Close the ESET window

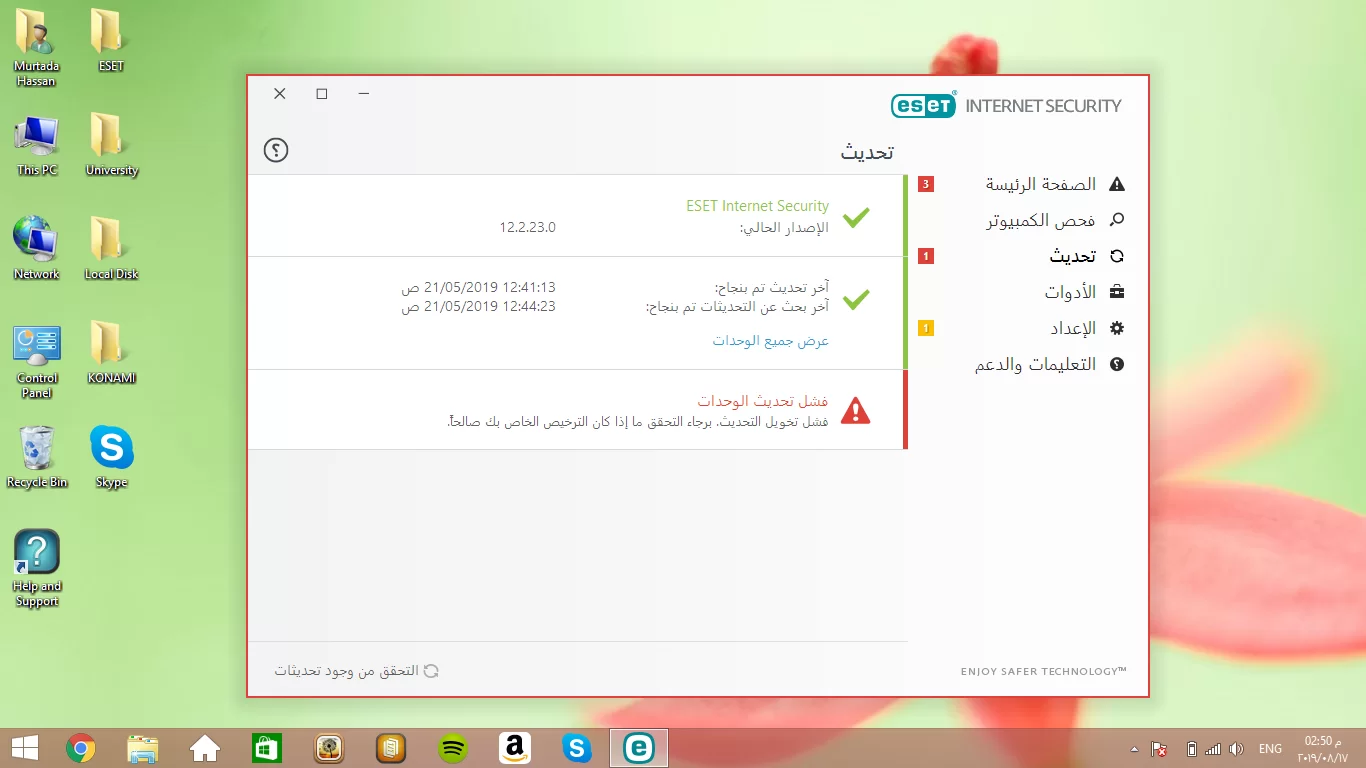(280, 93)
